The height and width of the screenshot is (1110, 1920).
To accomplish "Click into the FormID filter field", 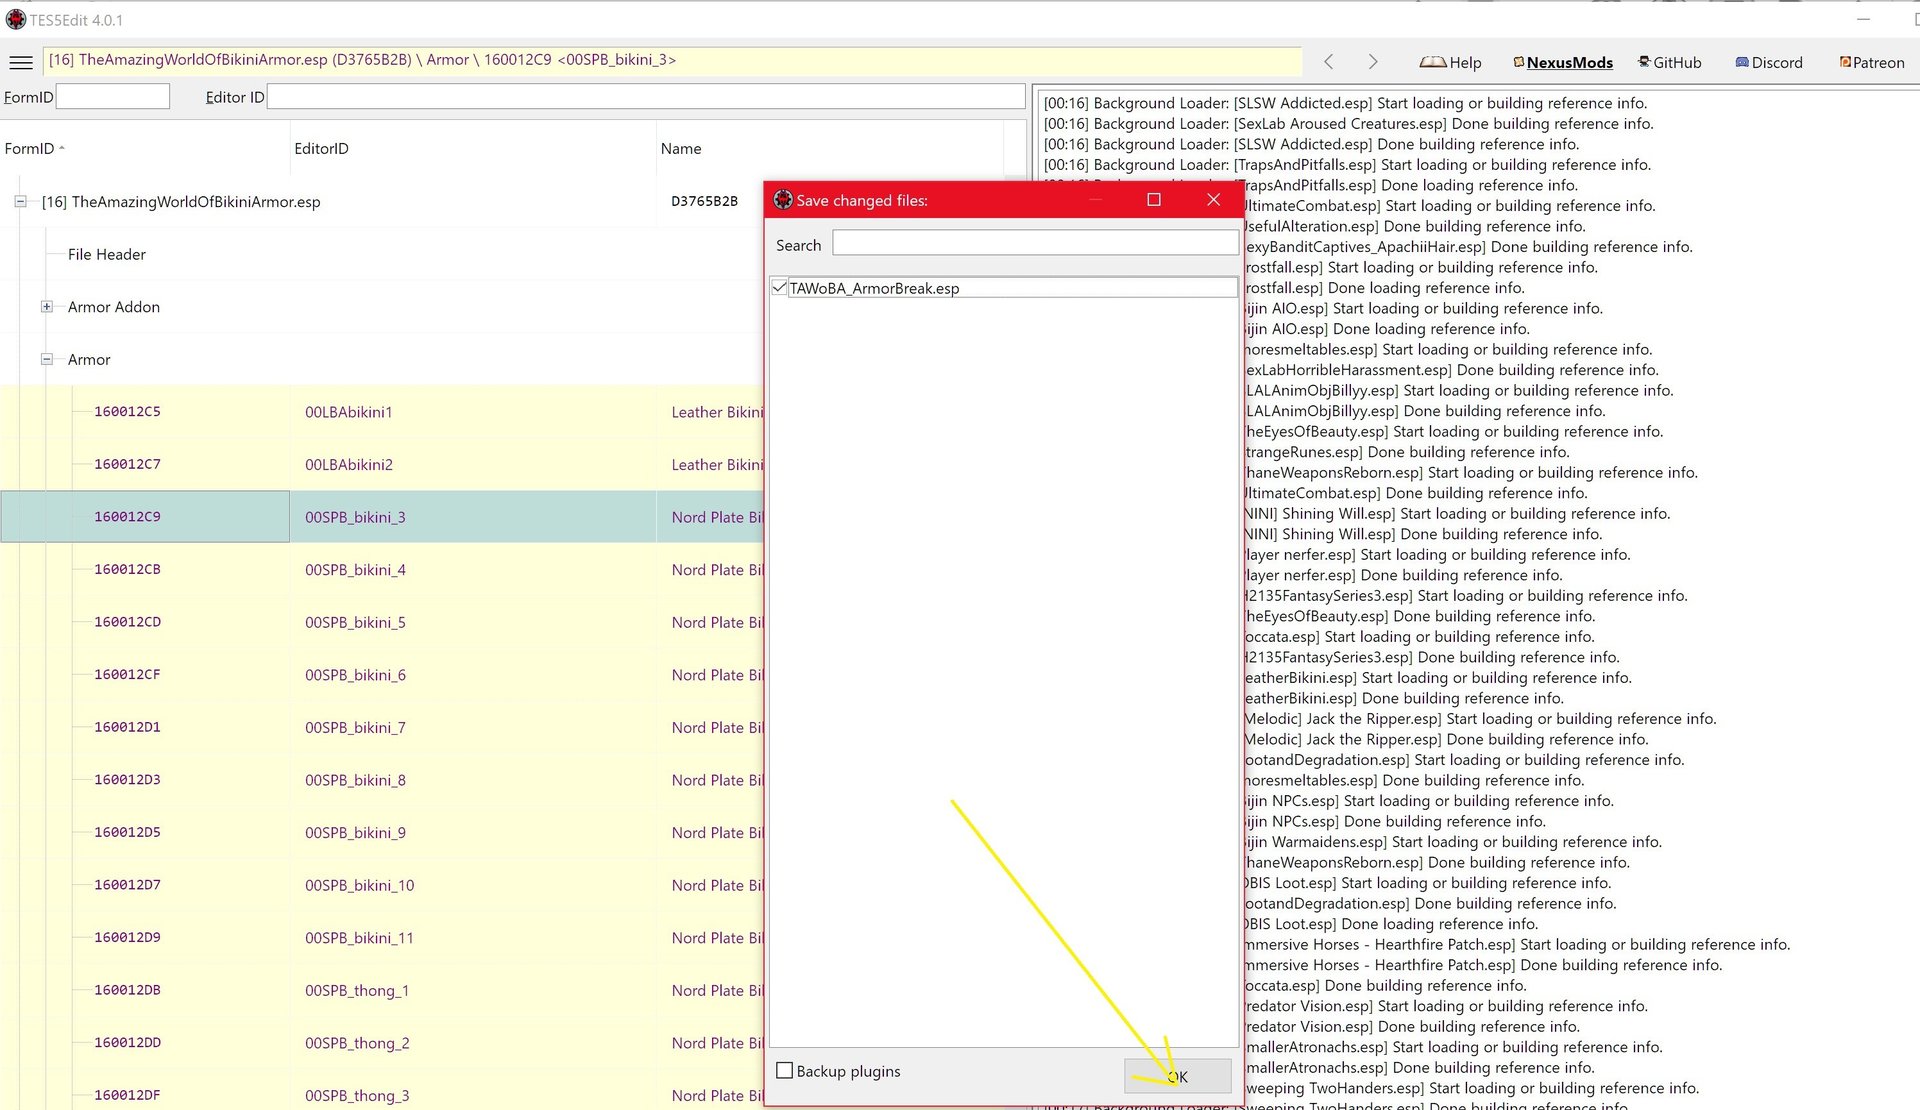I will (x=113, y=97).
